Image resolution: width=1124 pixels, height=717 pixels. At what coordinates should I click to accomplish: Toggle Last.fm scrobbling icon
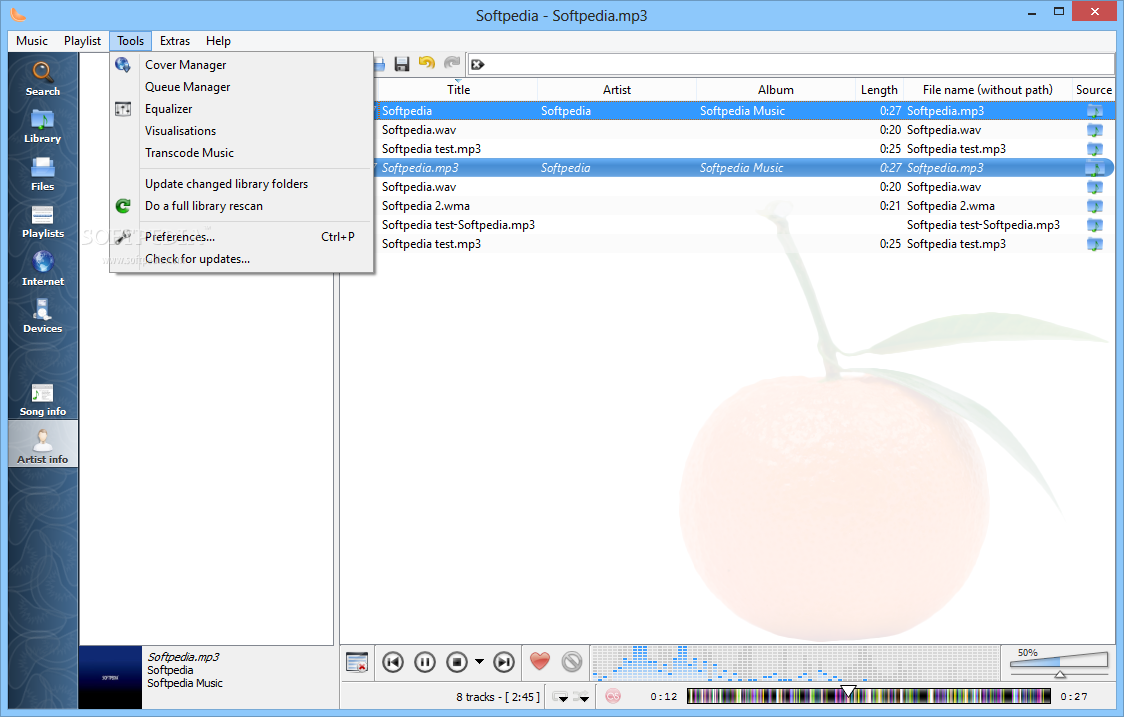point(613,696)
